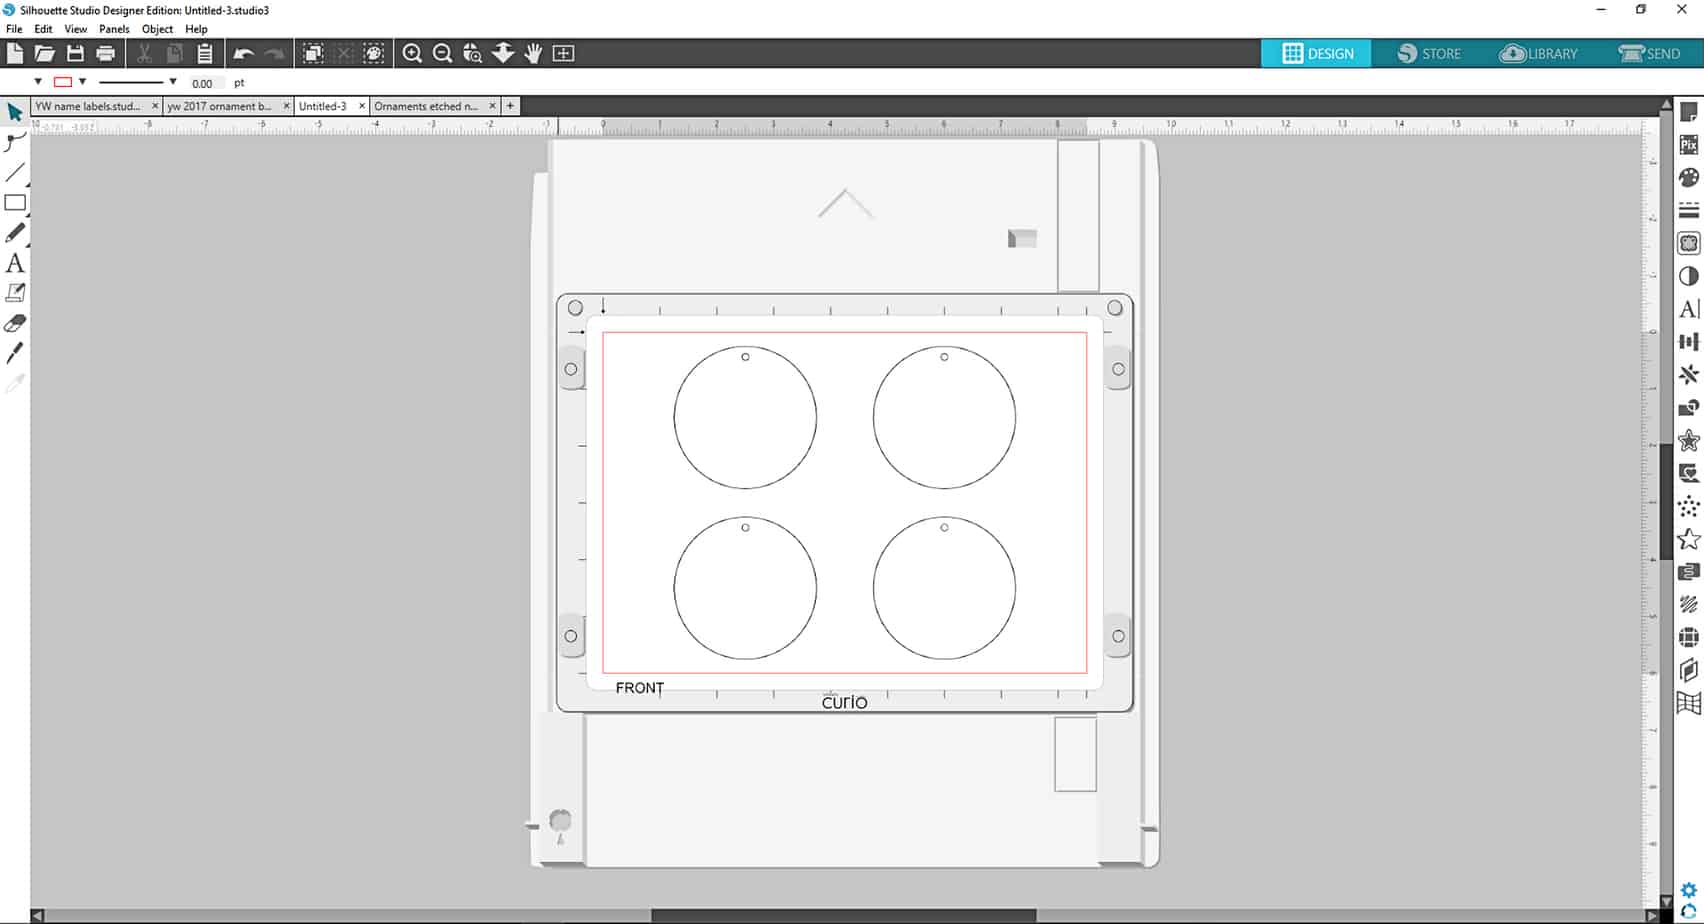The height and width of the screenshot is (924, 1704).
Task: Click the Zoom In magnifier icon
Action: (412, 54)
